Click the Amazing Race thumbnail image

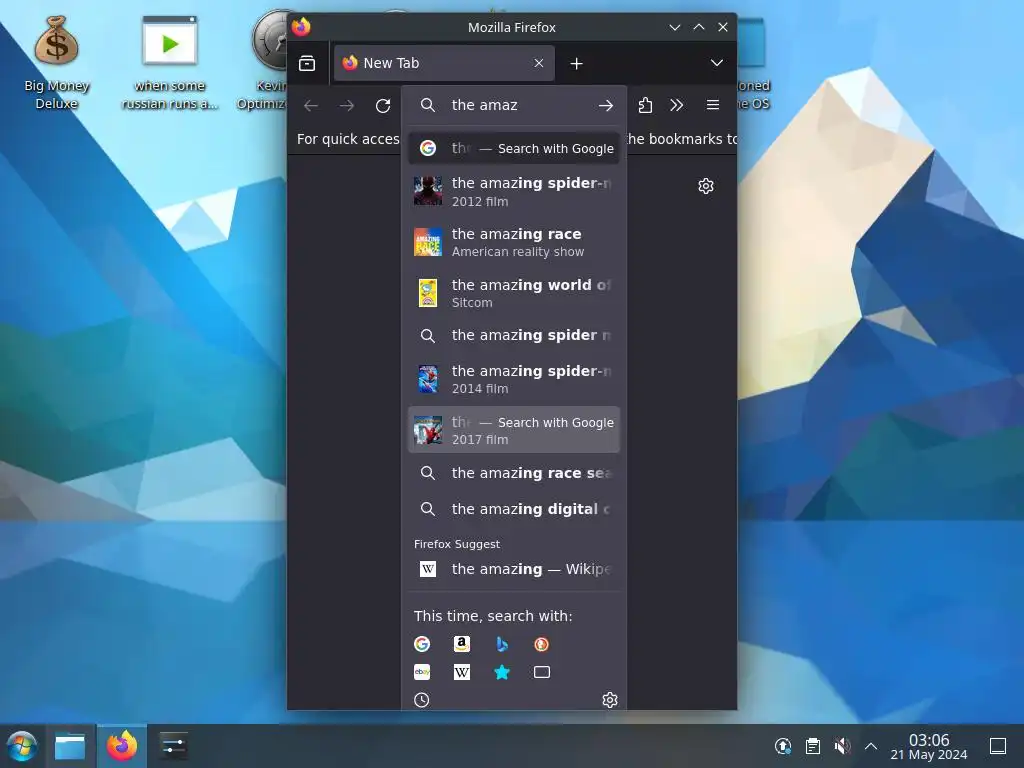(428, 242)
